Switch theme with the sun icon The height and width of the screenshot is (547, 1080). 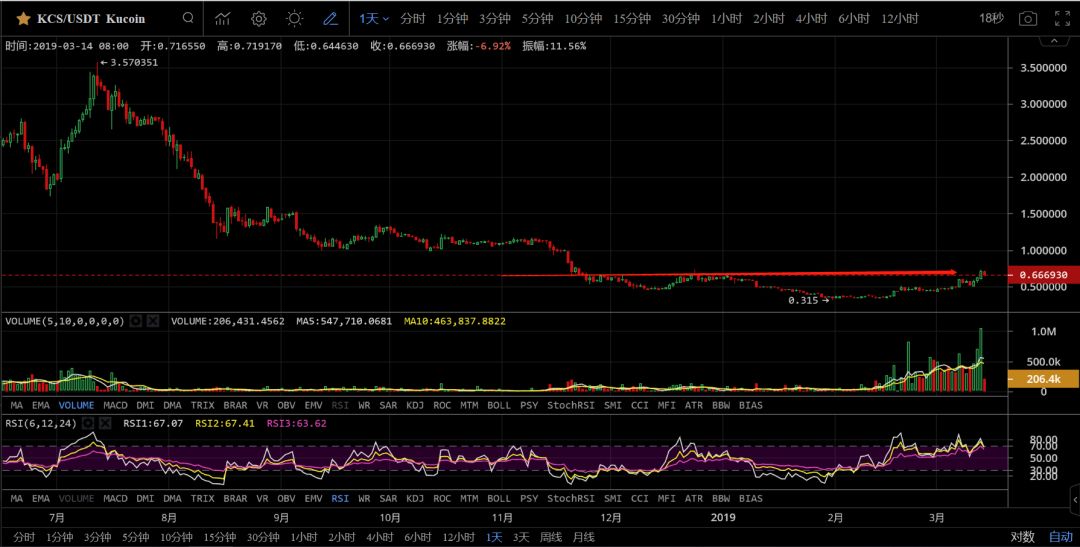click(x=294, y=19)
